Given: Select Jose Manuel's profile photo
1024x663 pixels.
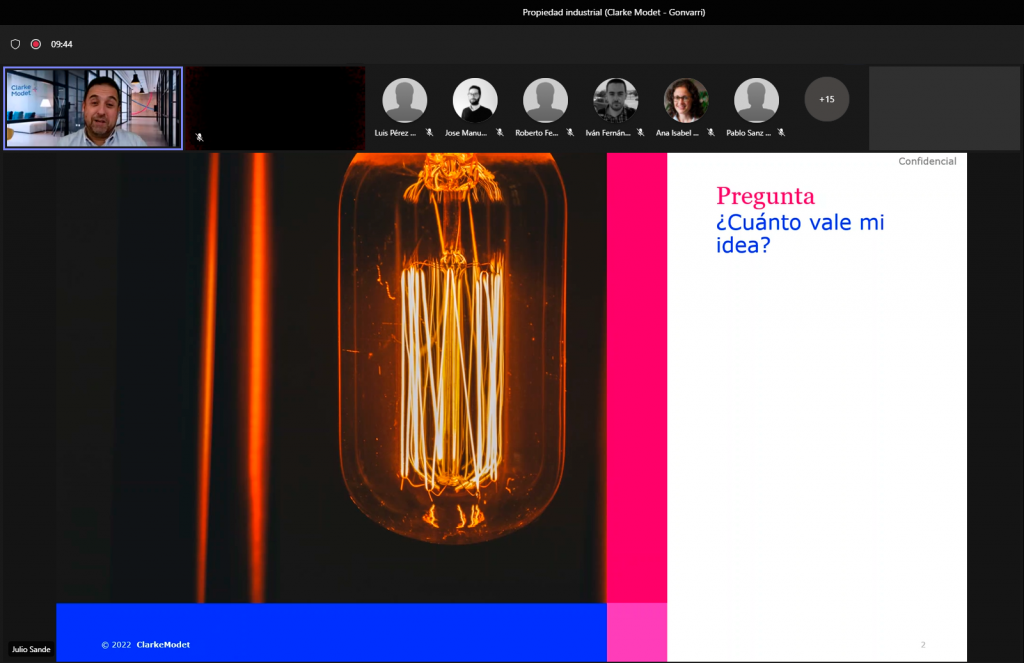Looking at the screenshot, I should coord(475,100).
